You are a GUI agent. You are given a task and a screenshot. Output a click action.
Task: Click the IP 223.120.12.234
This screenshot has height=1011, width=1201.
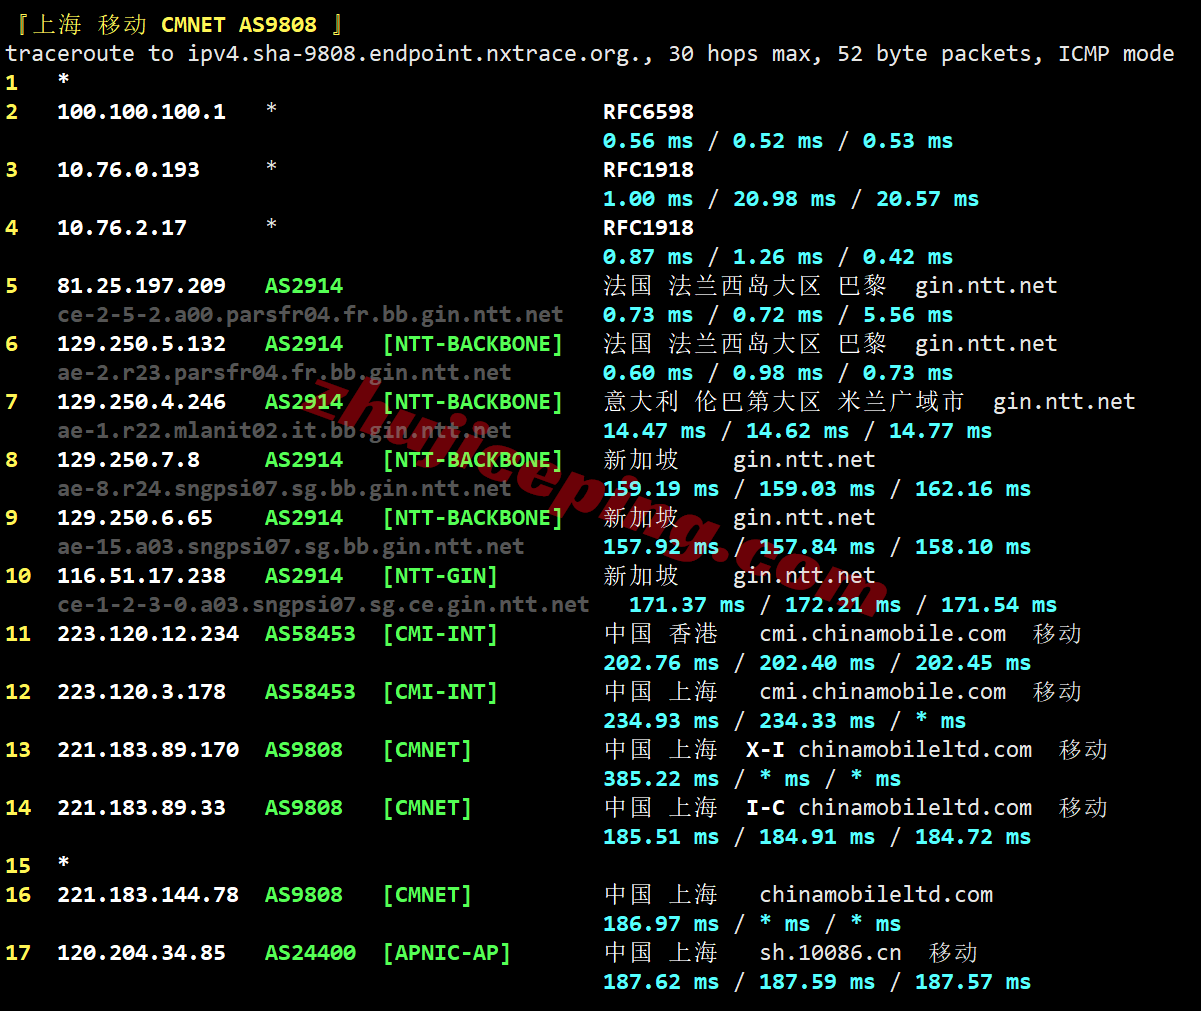click(x=148, y=634)
